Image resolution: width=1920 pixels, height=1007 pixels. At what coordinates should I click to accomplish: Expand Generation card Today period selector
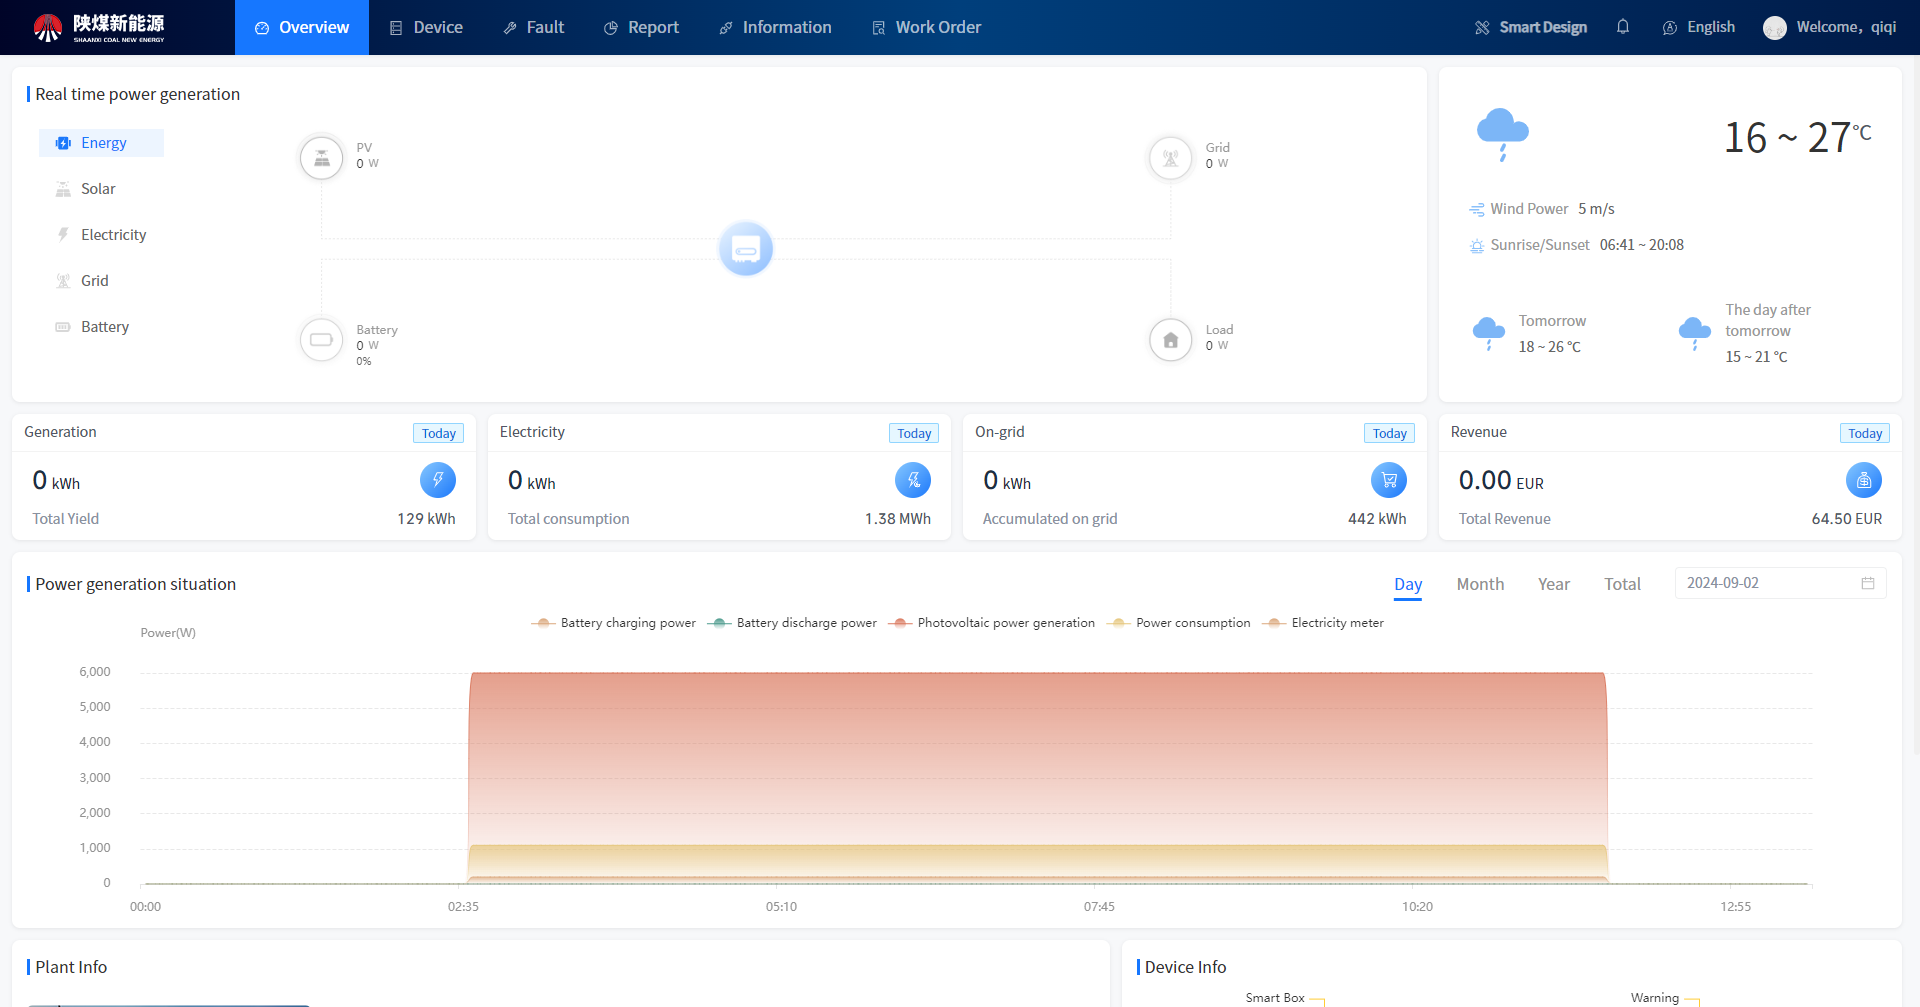[438, 433]
